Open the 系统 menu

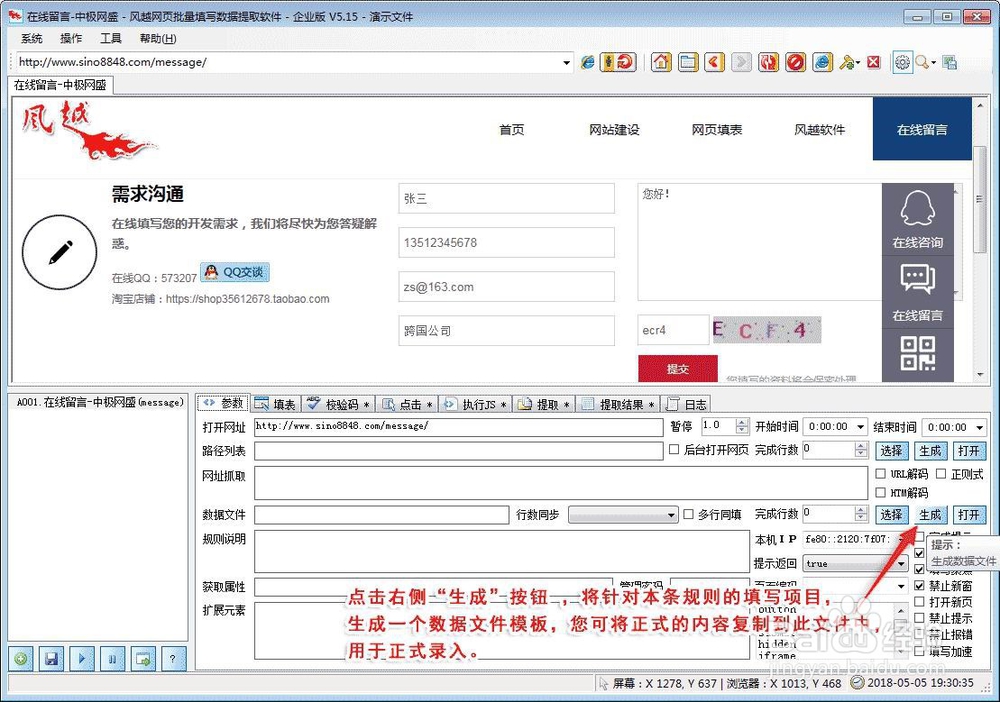click(31, 38)
